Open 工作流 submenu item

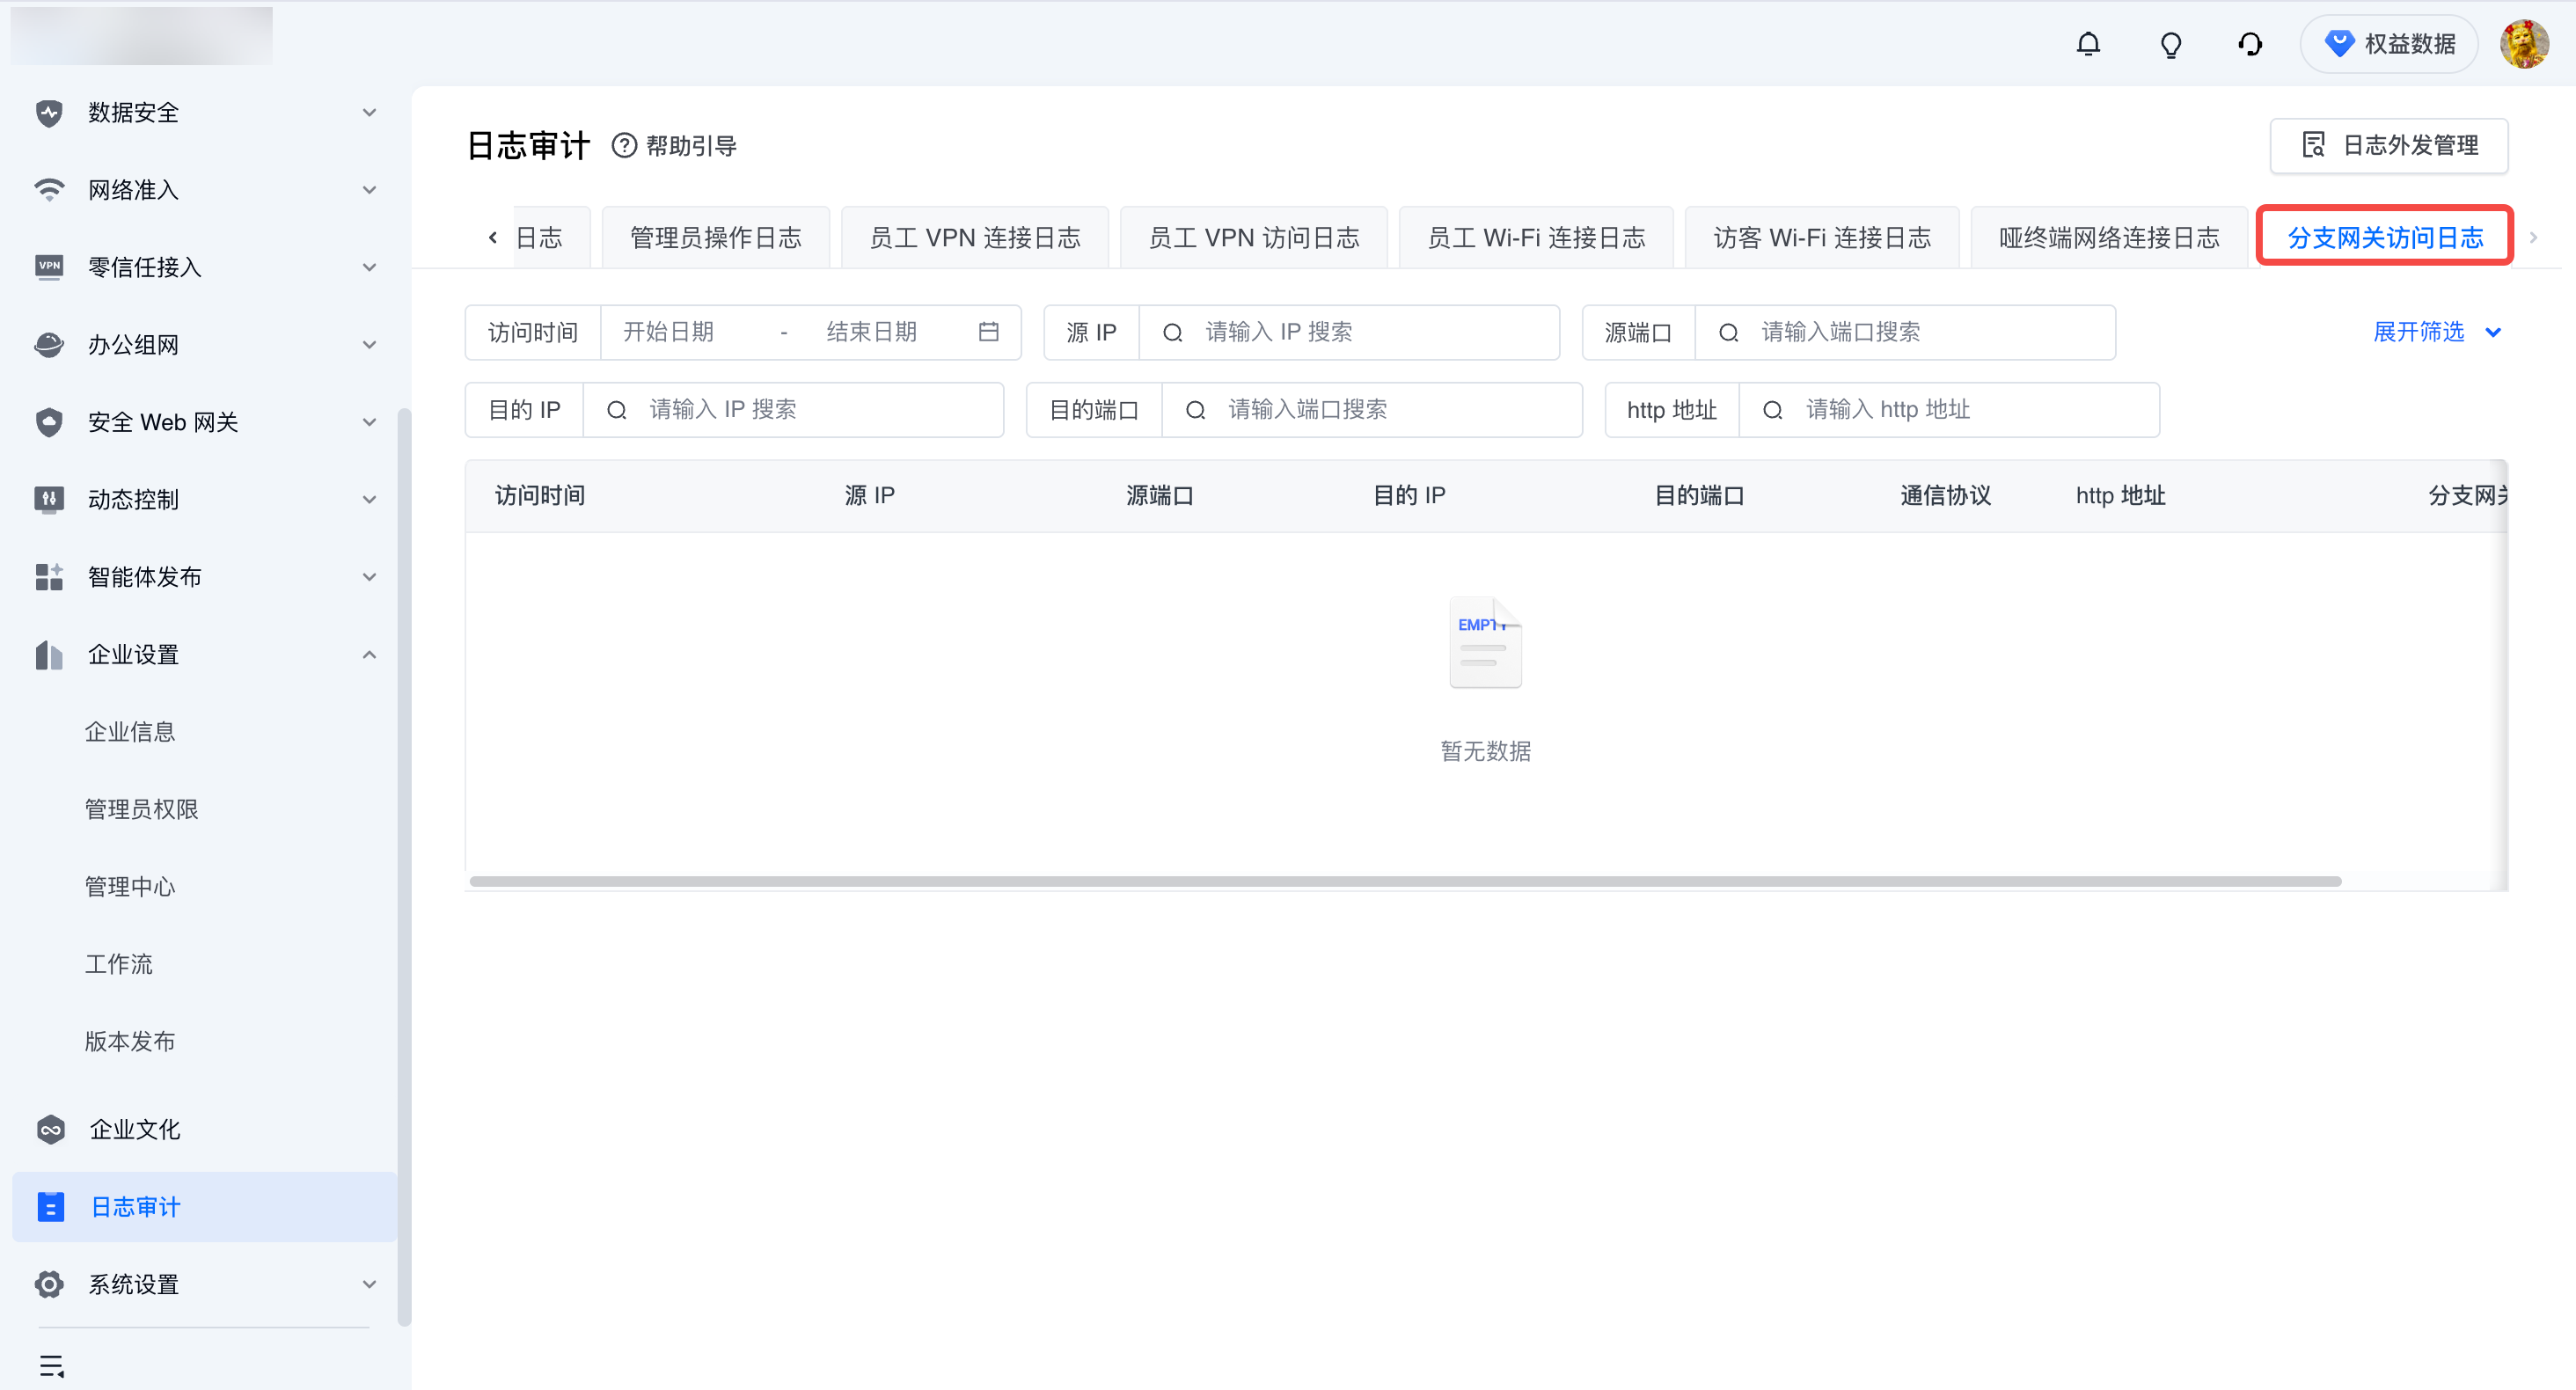point(119,964)
